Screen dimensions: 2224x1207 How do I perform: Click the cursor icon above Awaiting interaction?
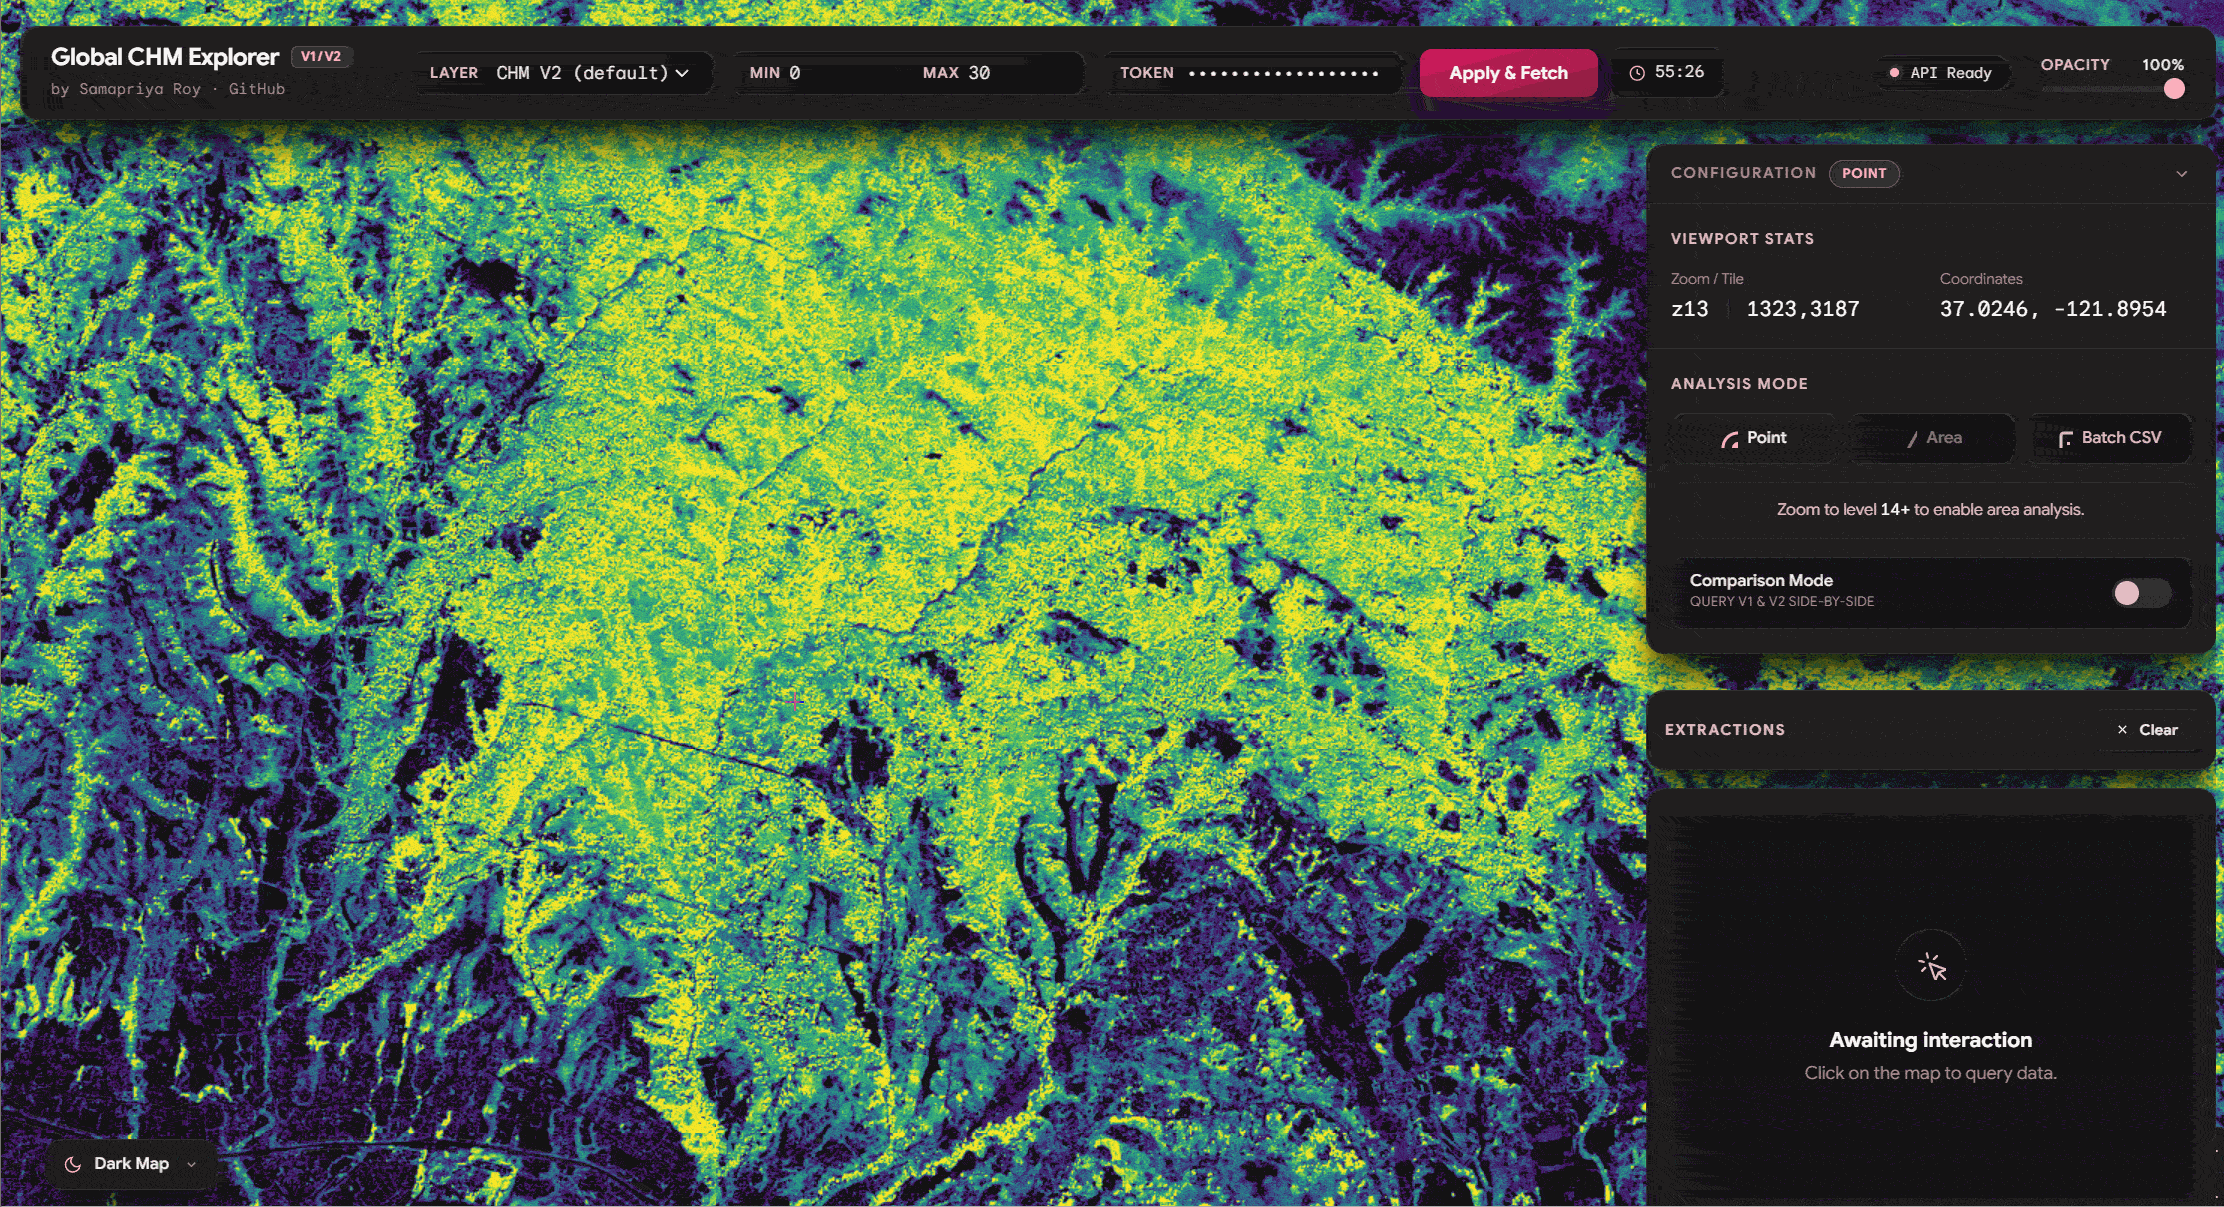(x=1931, y=966)
